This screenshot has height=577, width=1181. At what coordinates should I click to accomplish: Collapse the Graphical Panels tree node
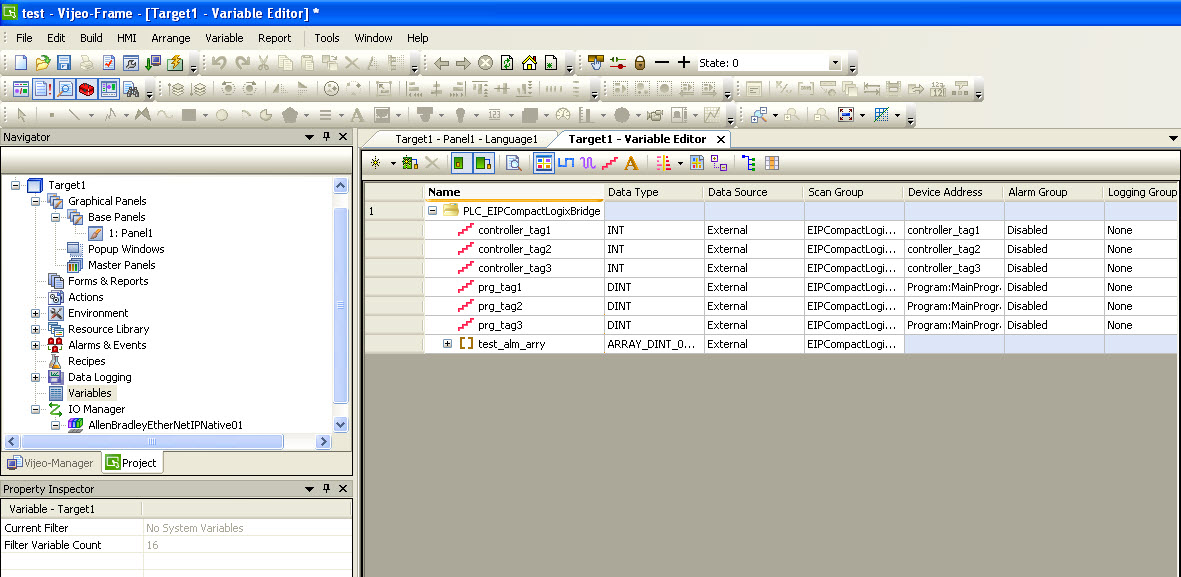35,201
